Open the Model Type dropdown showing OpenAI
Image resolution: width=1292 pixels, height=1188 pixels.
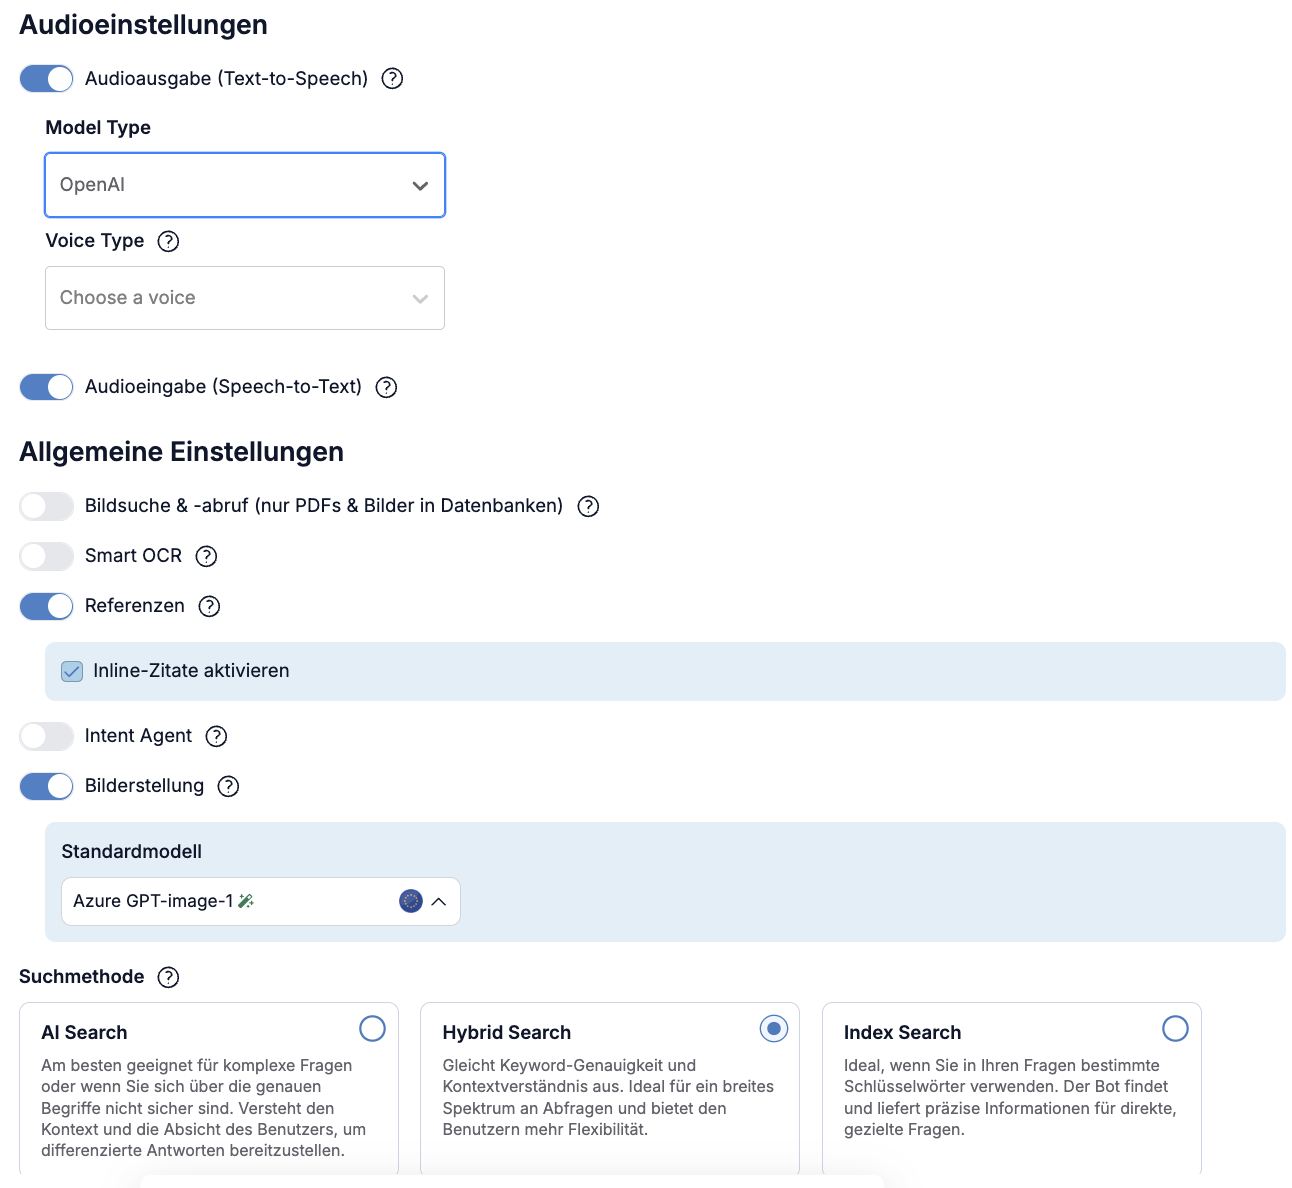pyautogui.click(x=245, y=185)
